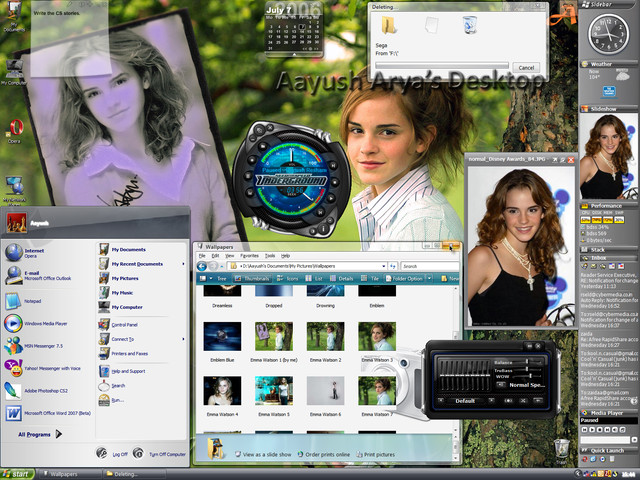Click the Log Off button
Image resolution: width=640 pixels, height=480 pixels.
112,453
